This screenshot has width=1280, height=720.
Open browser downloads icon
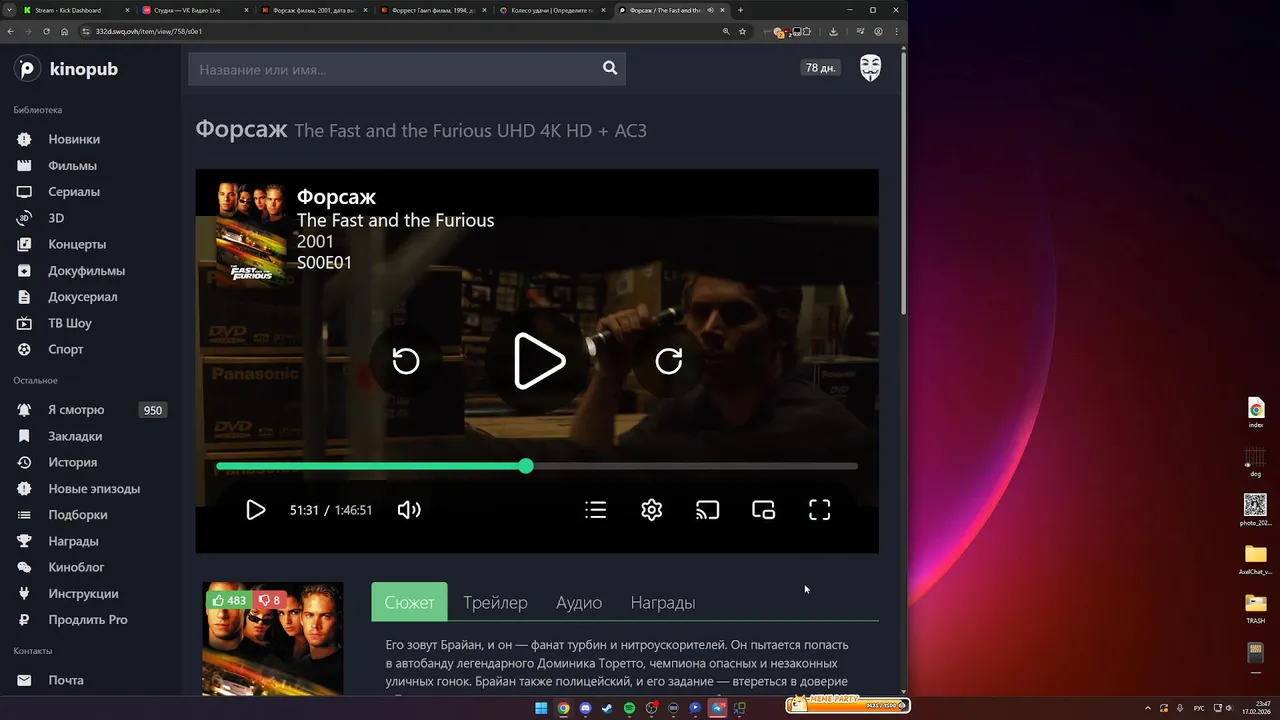[x=833, y=31]
